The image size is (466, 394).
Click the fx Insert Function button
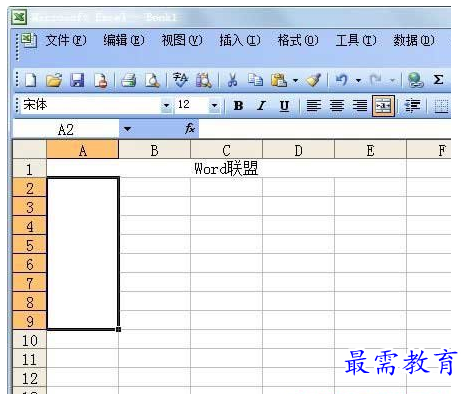pyautogui.click(x=190, y=128)
